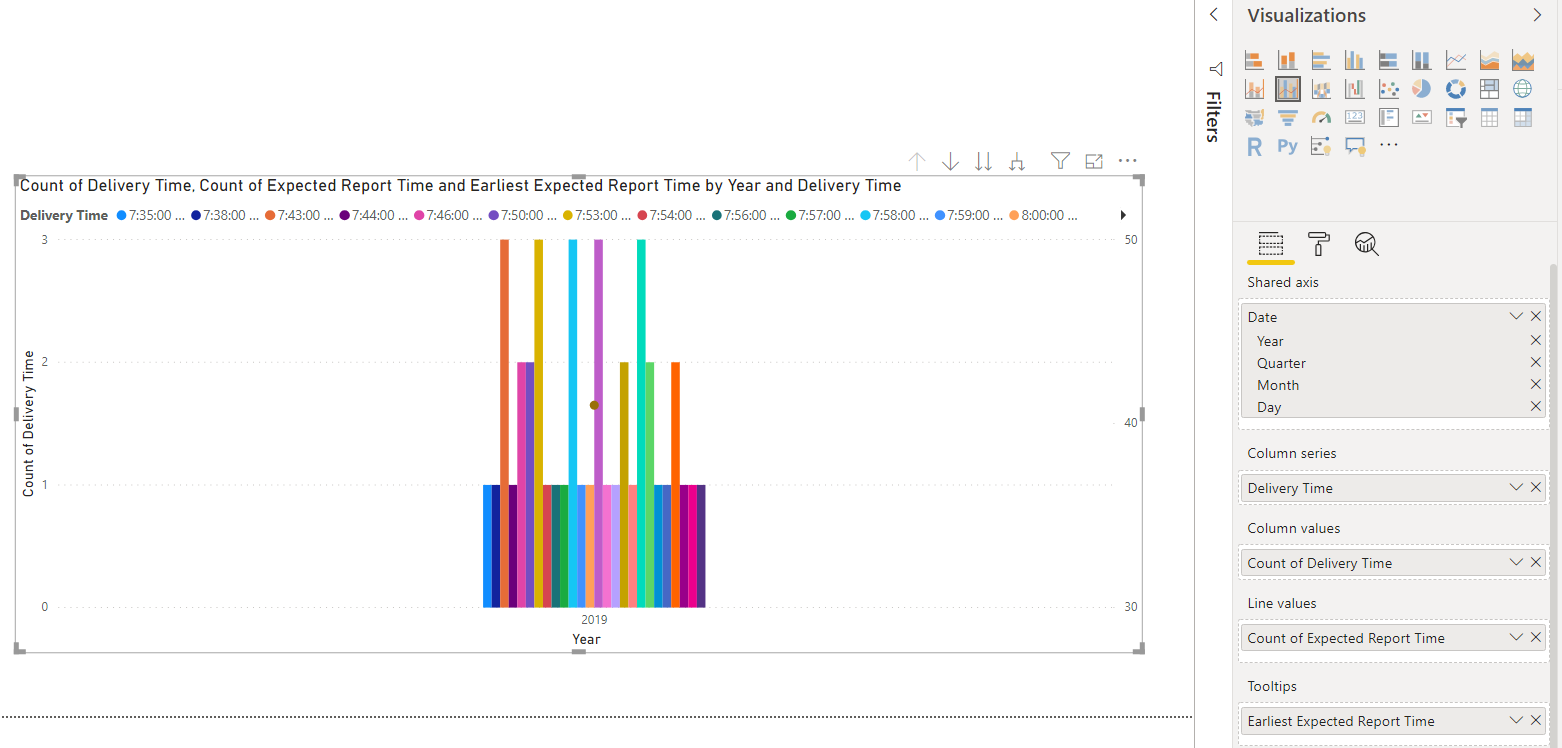The width and height of the screenshot is (1562, 748).
Task: Switch to the Analytics magnifier tab
Action: coord(1367,244)
